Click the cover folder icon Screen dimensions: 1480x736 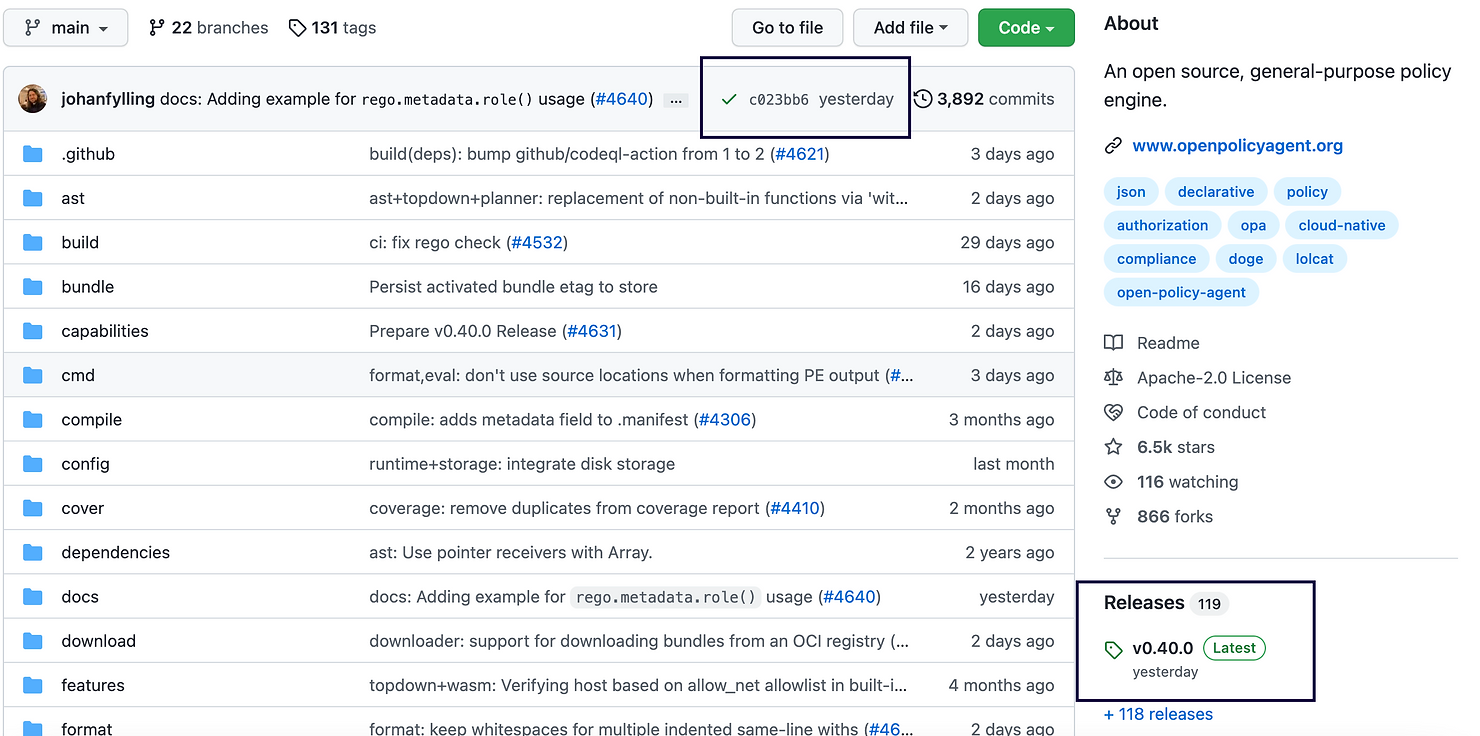33,508
